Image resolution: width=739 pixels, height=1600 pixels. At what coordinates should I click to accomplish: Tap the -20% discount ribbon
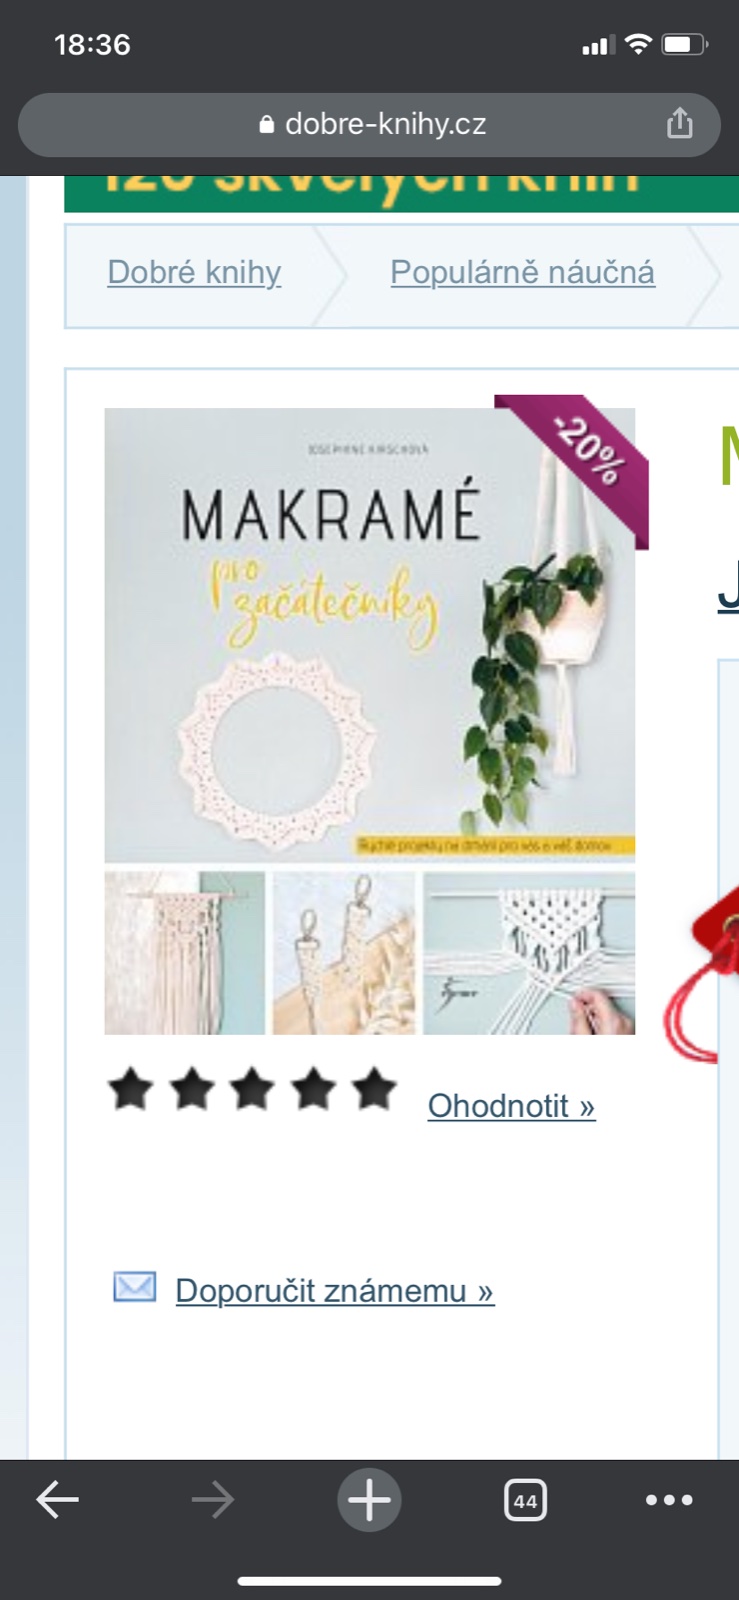[x=585, y=455]
